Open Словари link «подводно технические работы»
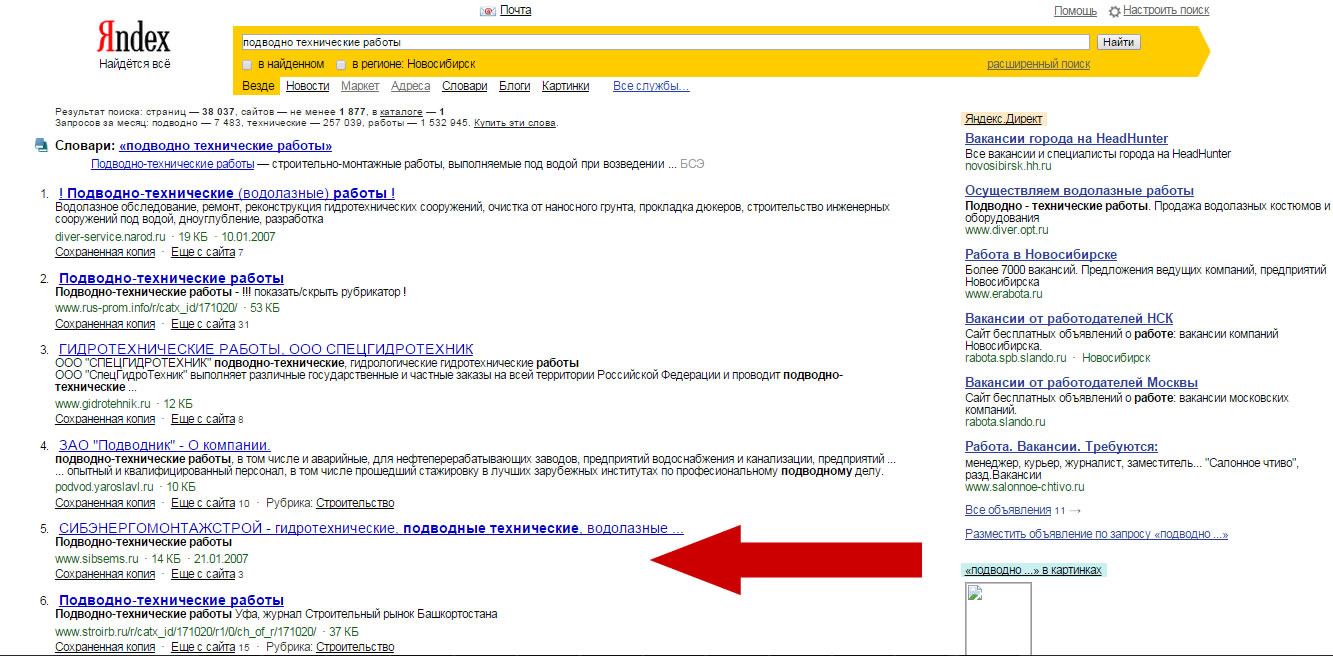The width and height of the screenshot is (1333, 656). [226, 146]
